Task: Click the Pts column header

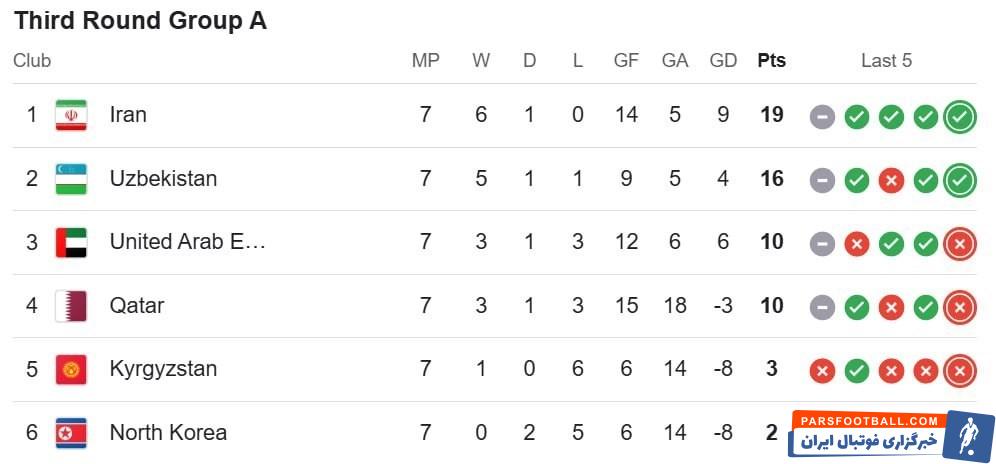Action: coord(771,60)
